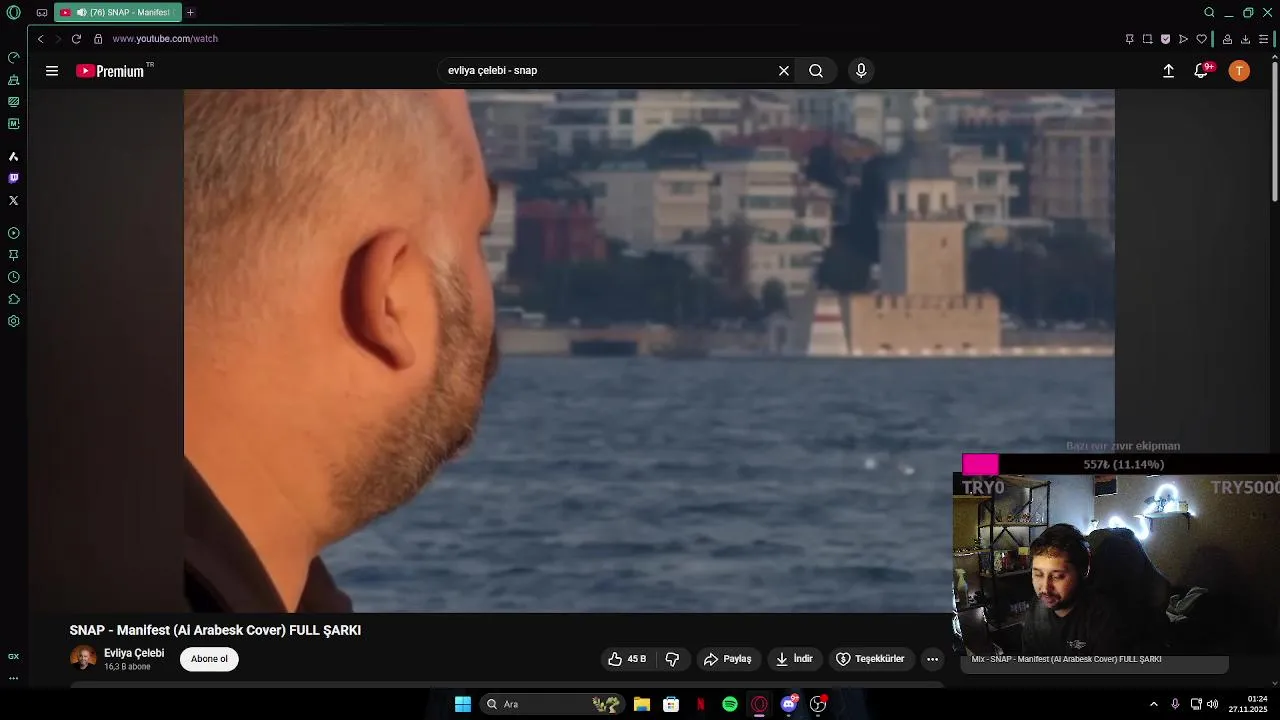Open Evliya Çelebi channel avatar

[x=83, y=658]
